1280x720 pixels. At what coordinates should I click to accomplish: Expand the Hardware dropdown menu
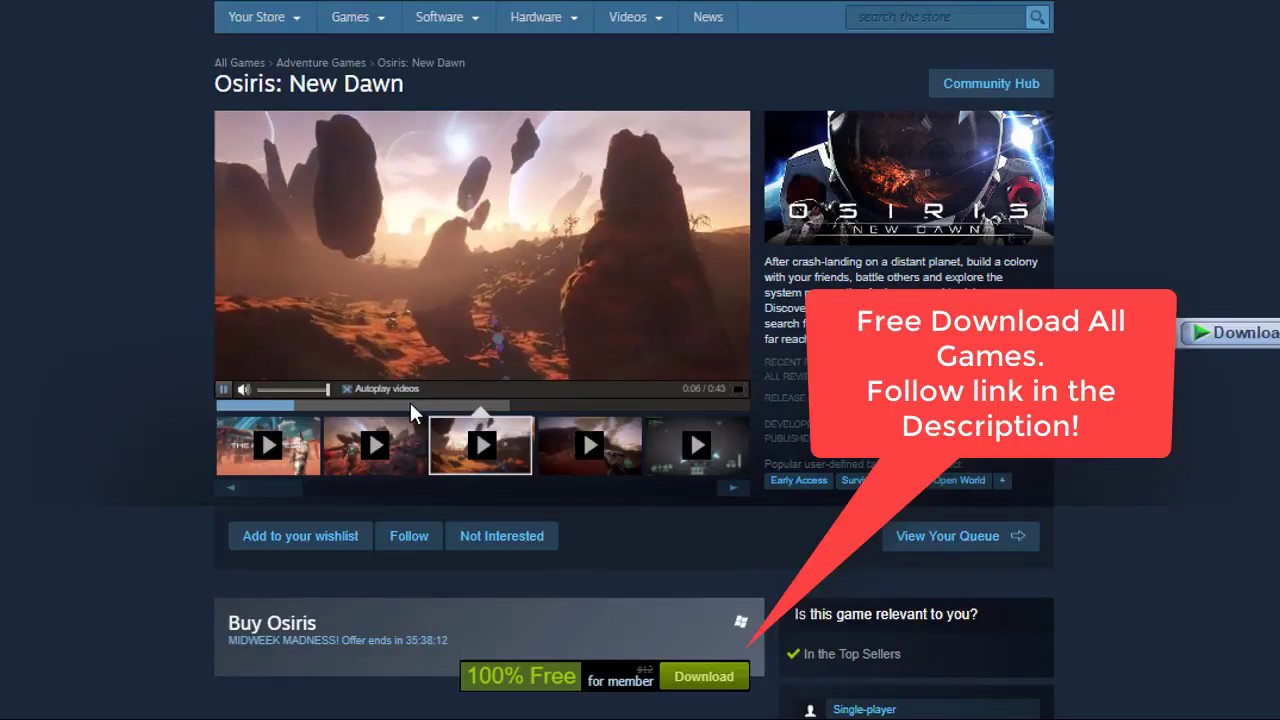tap(545, 17)
